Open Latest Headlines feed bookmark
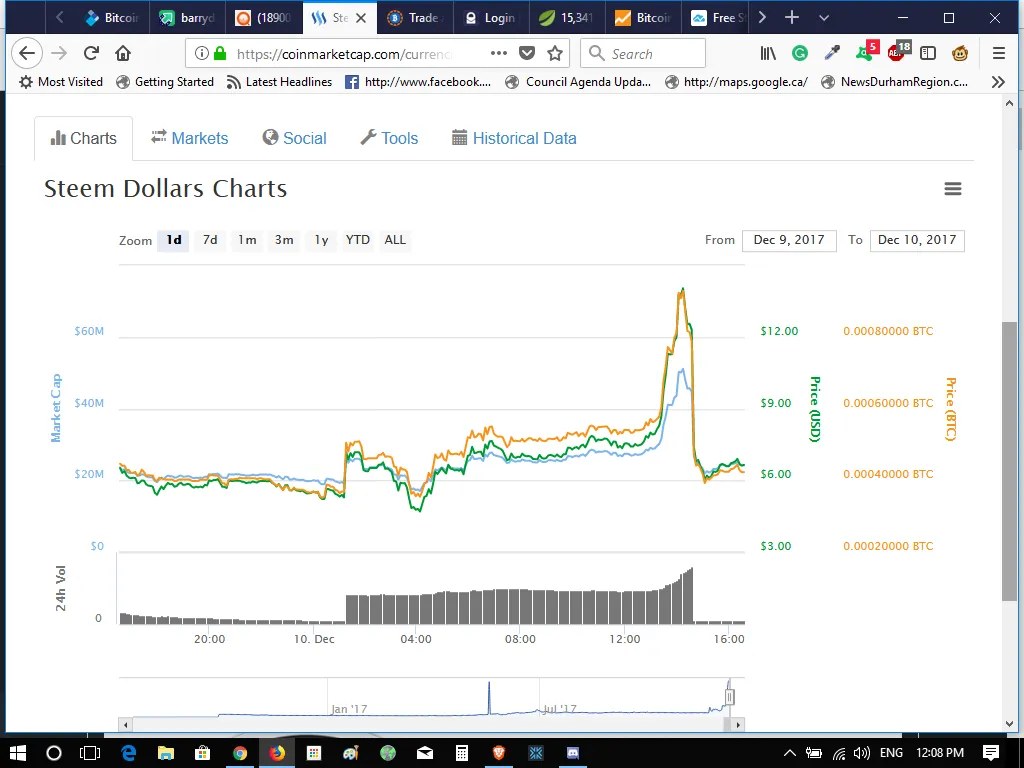The height and width of the screenshot is (768, 1024). (x=279, y=82)
